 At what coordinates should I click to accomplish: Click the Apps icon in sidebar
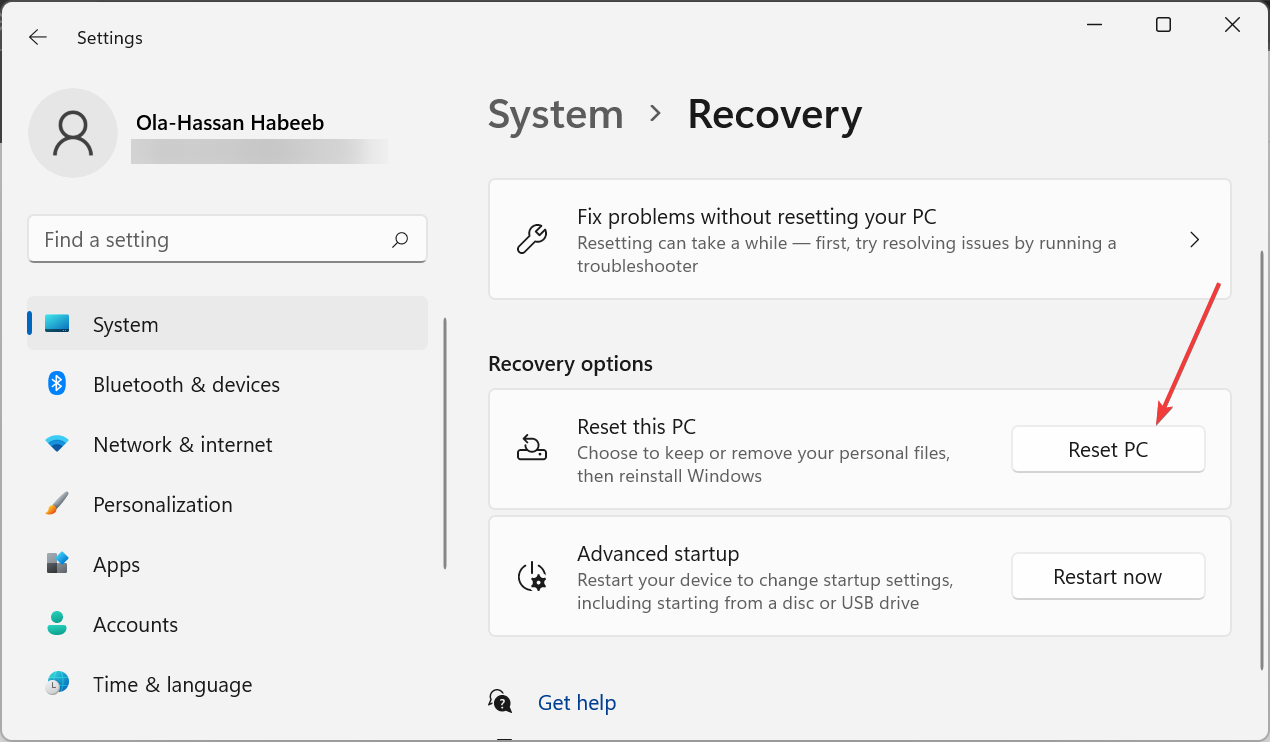click(x=57, y=564)
